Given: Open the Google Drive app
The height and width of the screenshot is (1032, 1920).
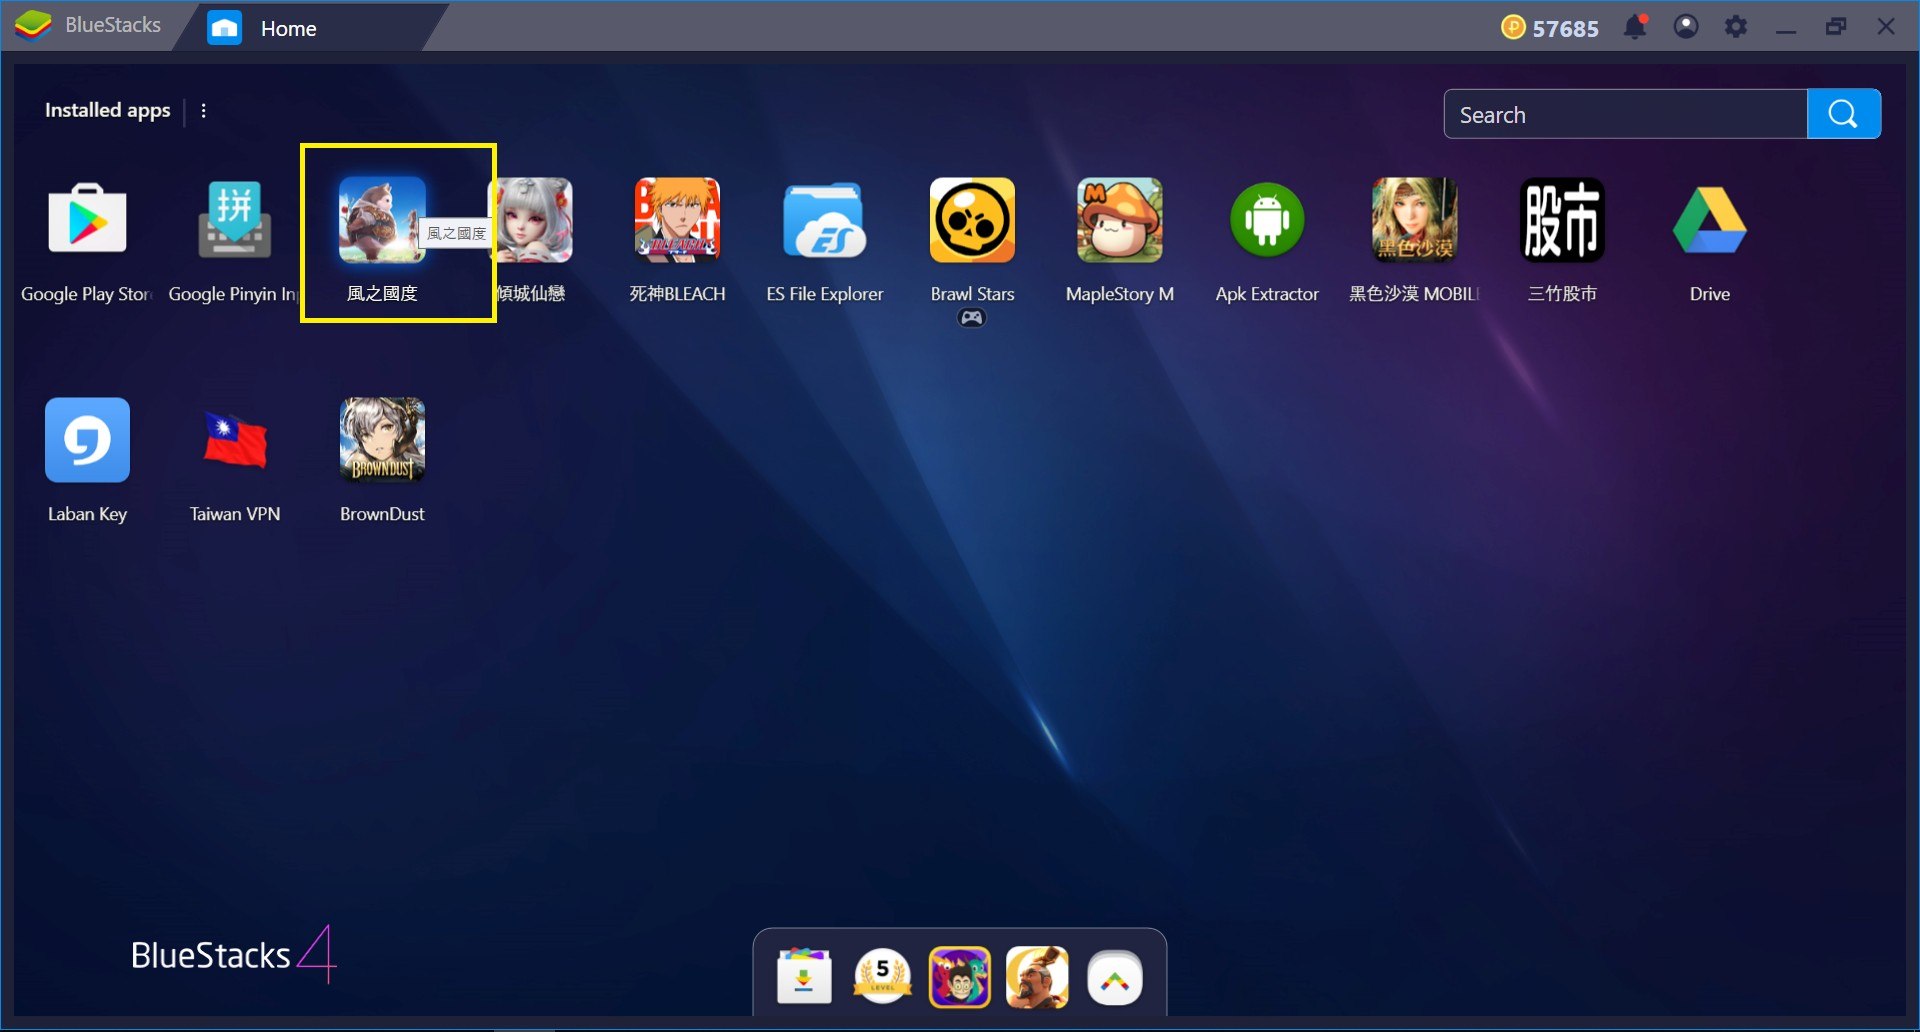Looking at the screenshot, I should (1709, 219).
